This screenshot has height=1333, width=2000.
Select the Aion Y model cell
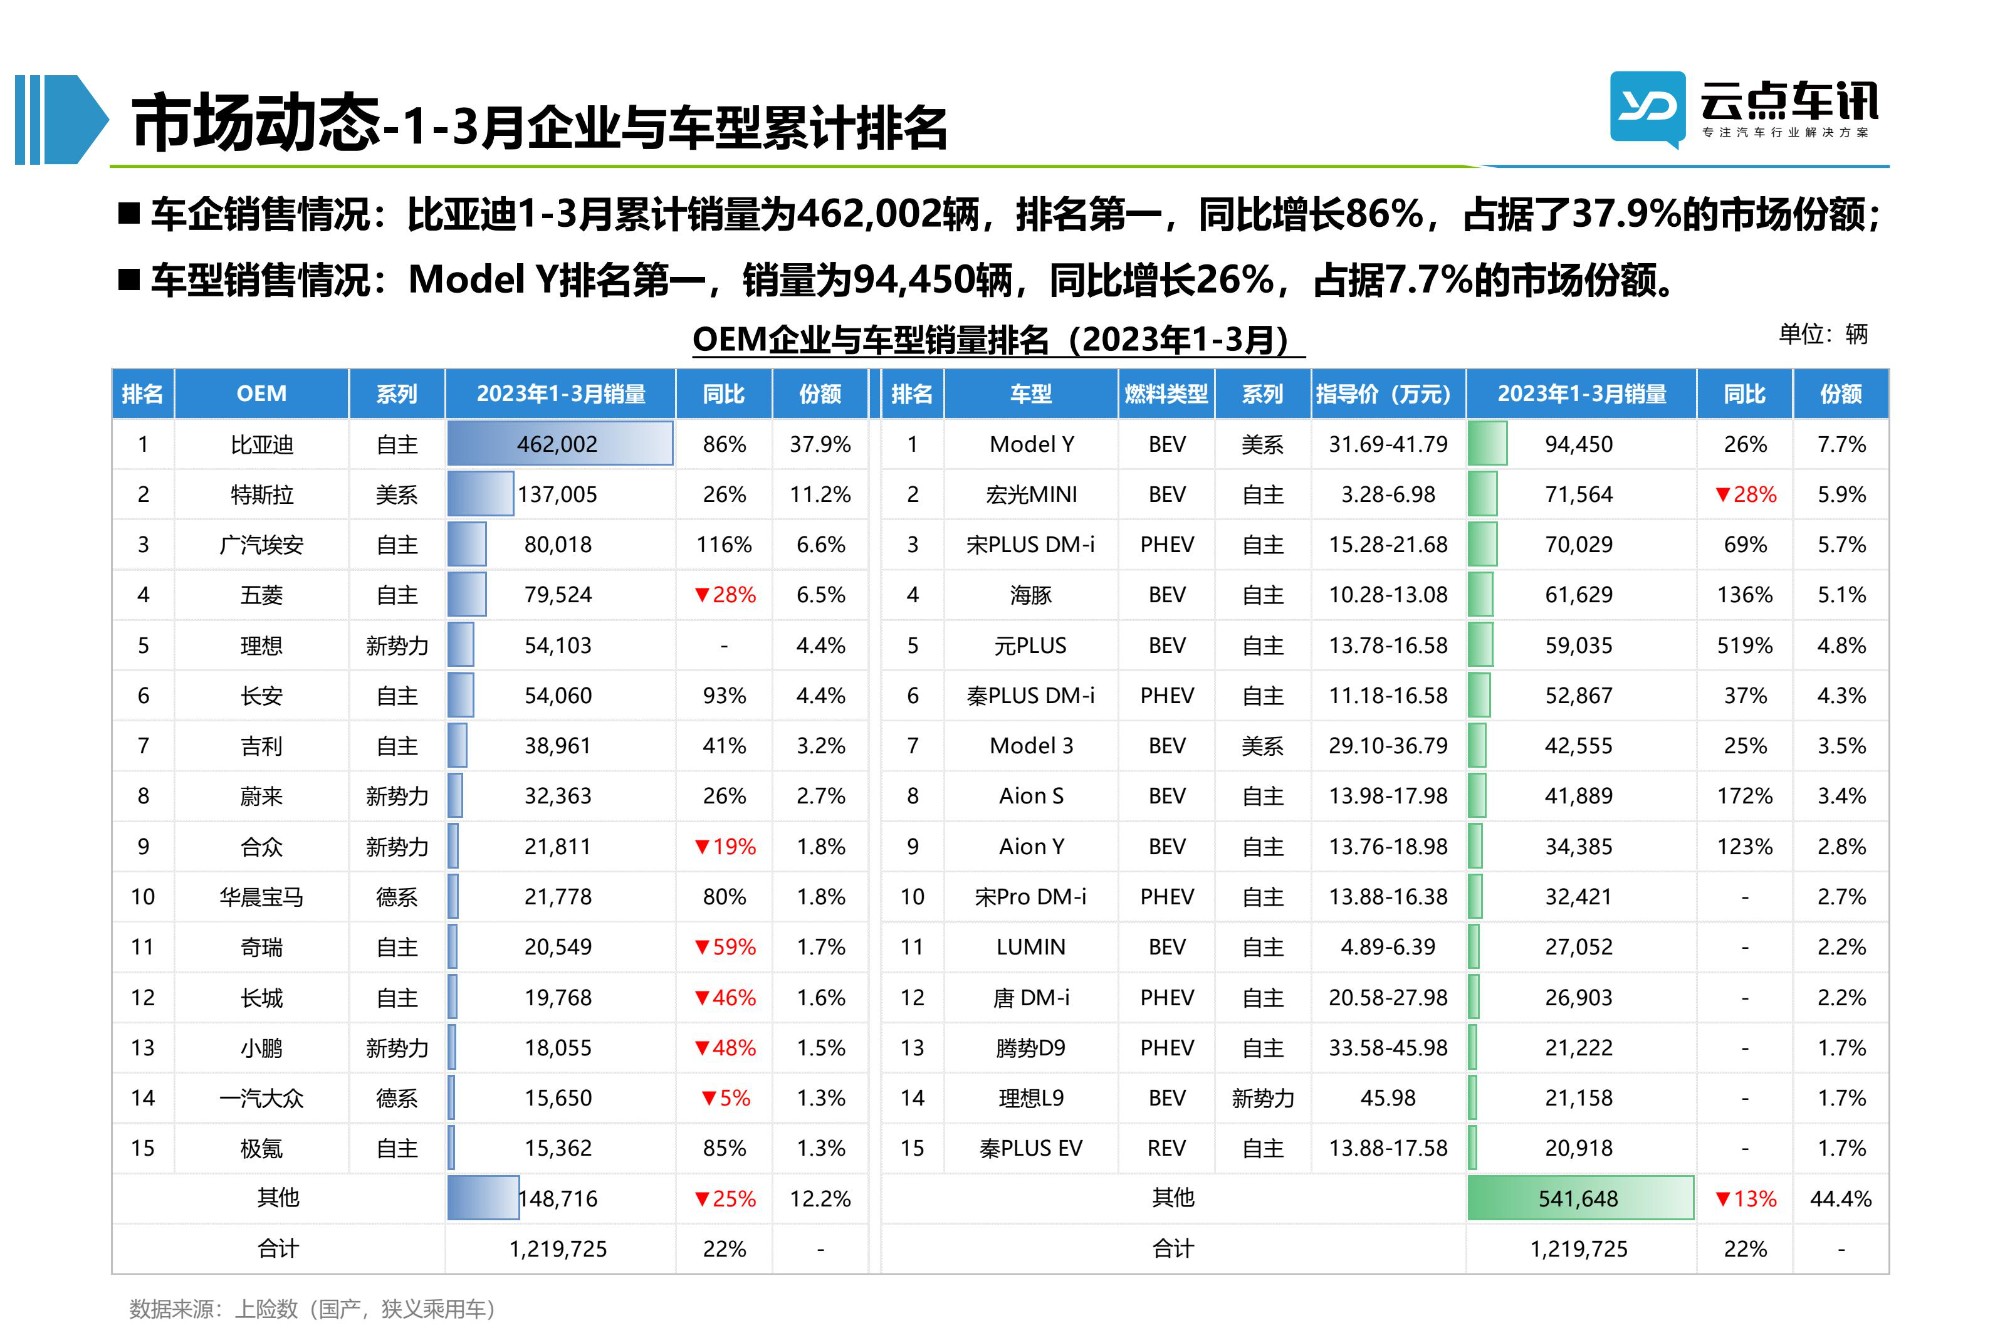pos(1031,846)
